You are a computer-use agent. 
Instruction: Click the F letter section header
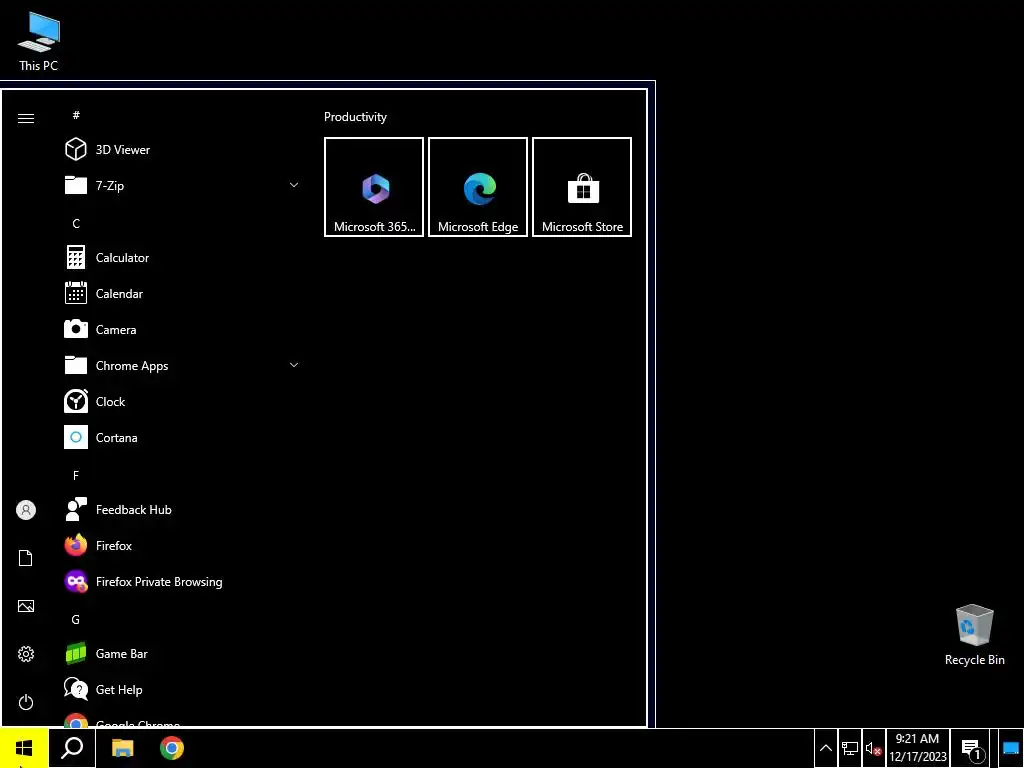[76, 475]
